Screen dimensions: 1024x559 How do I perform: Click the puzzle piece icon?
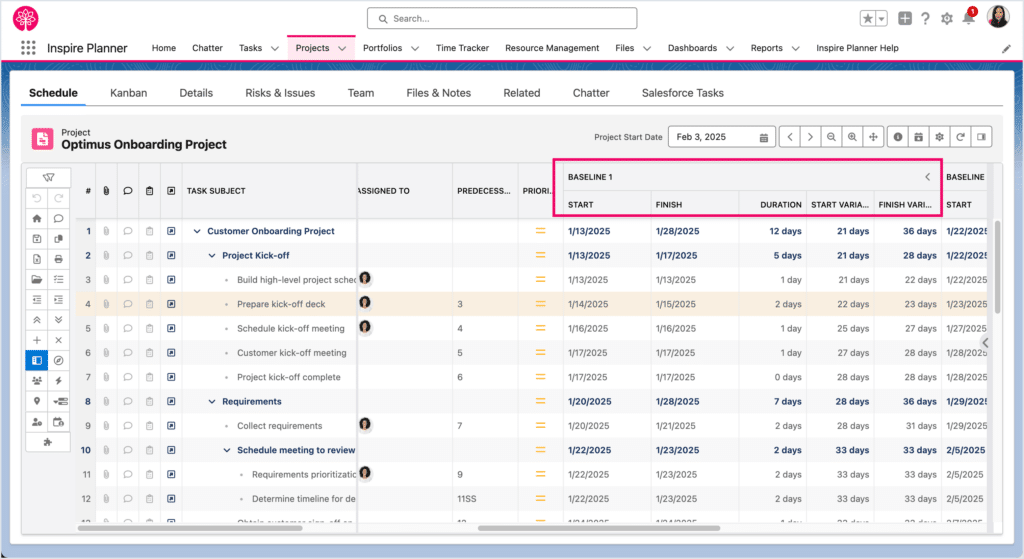point(48,442)
